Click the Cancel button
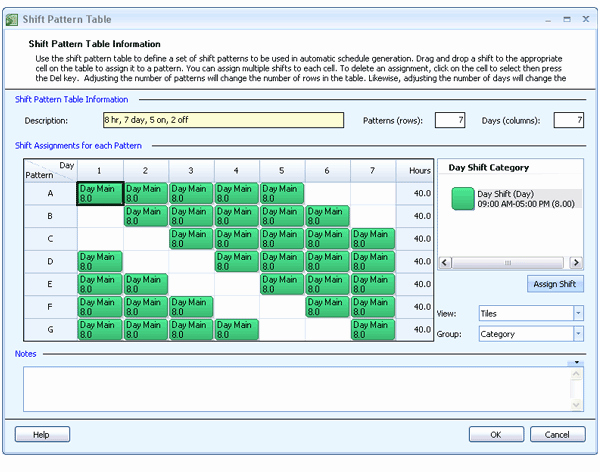This screenshot has height=472, width=600. tap(557, 434)
